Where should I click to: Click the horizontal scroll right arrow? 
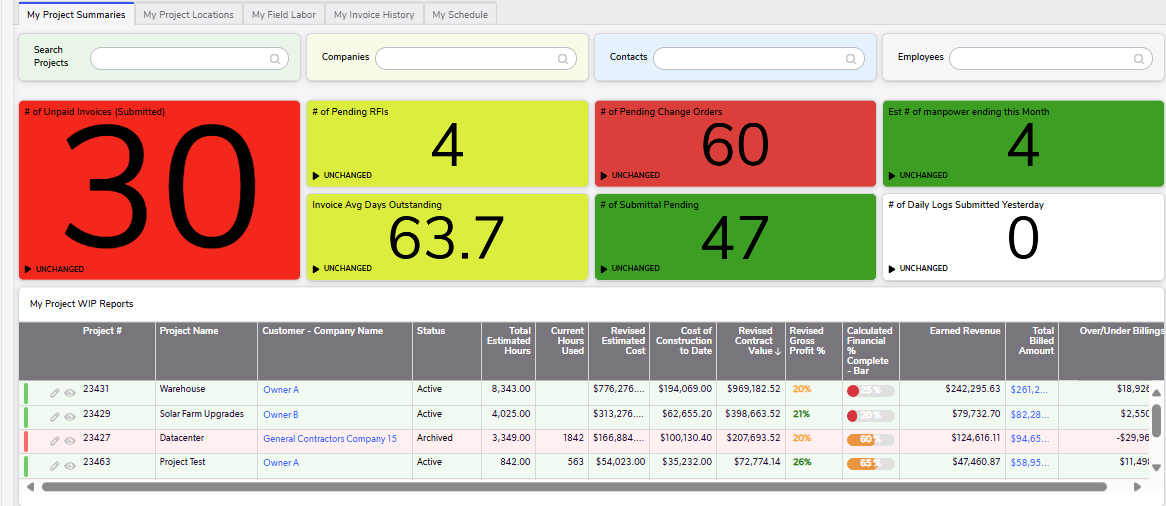[1137, 487]
